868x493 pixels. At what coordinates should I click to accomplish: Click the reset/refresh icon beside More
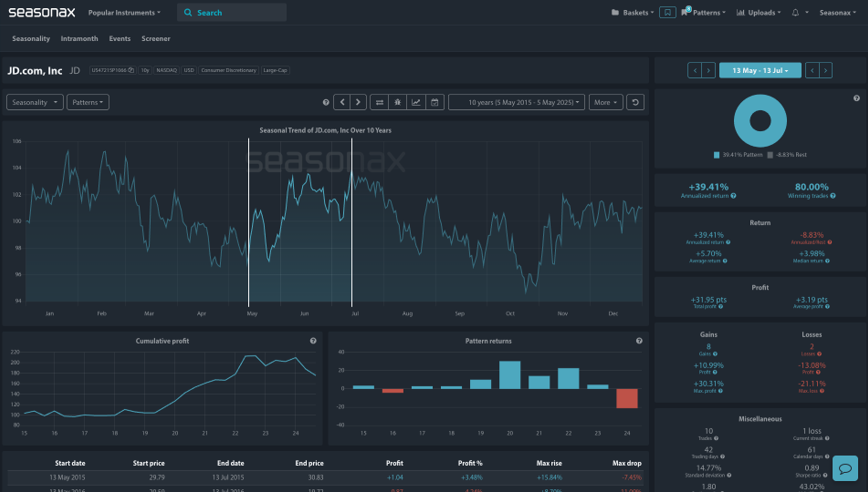click(x=635, y=102)
